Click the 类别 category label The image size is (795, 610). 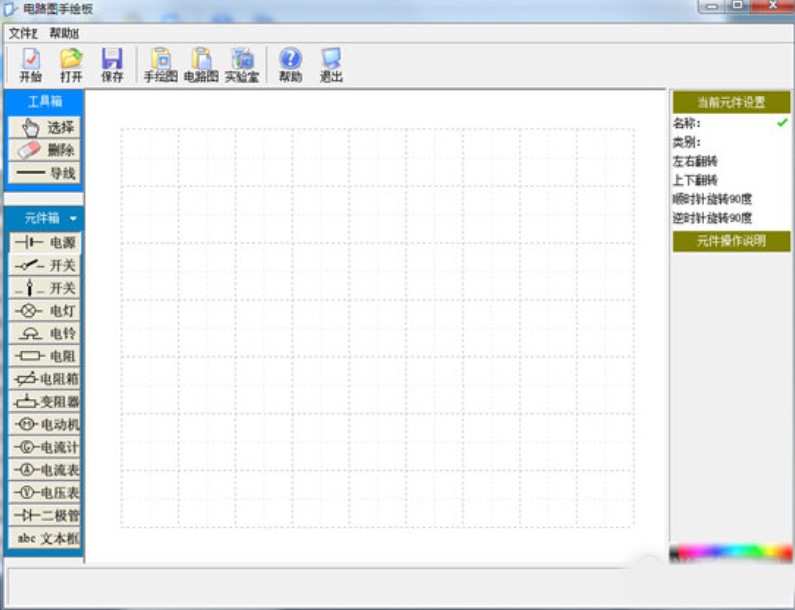click(x=686, y=142)
